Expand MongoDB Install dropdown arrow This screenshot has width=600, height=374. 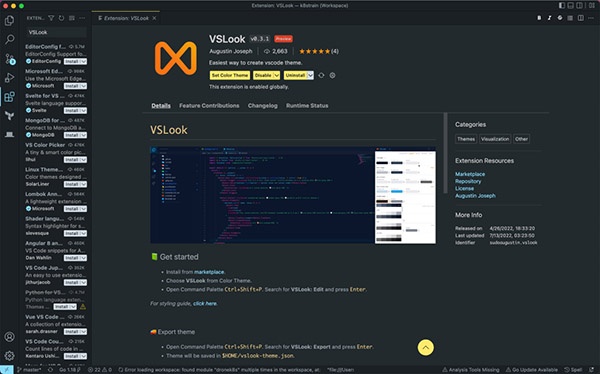[83, 135]
